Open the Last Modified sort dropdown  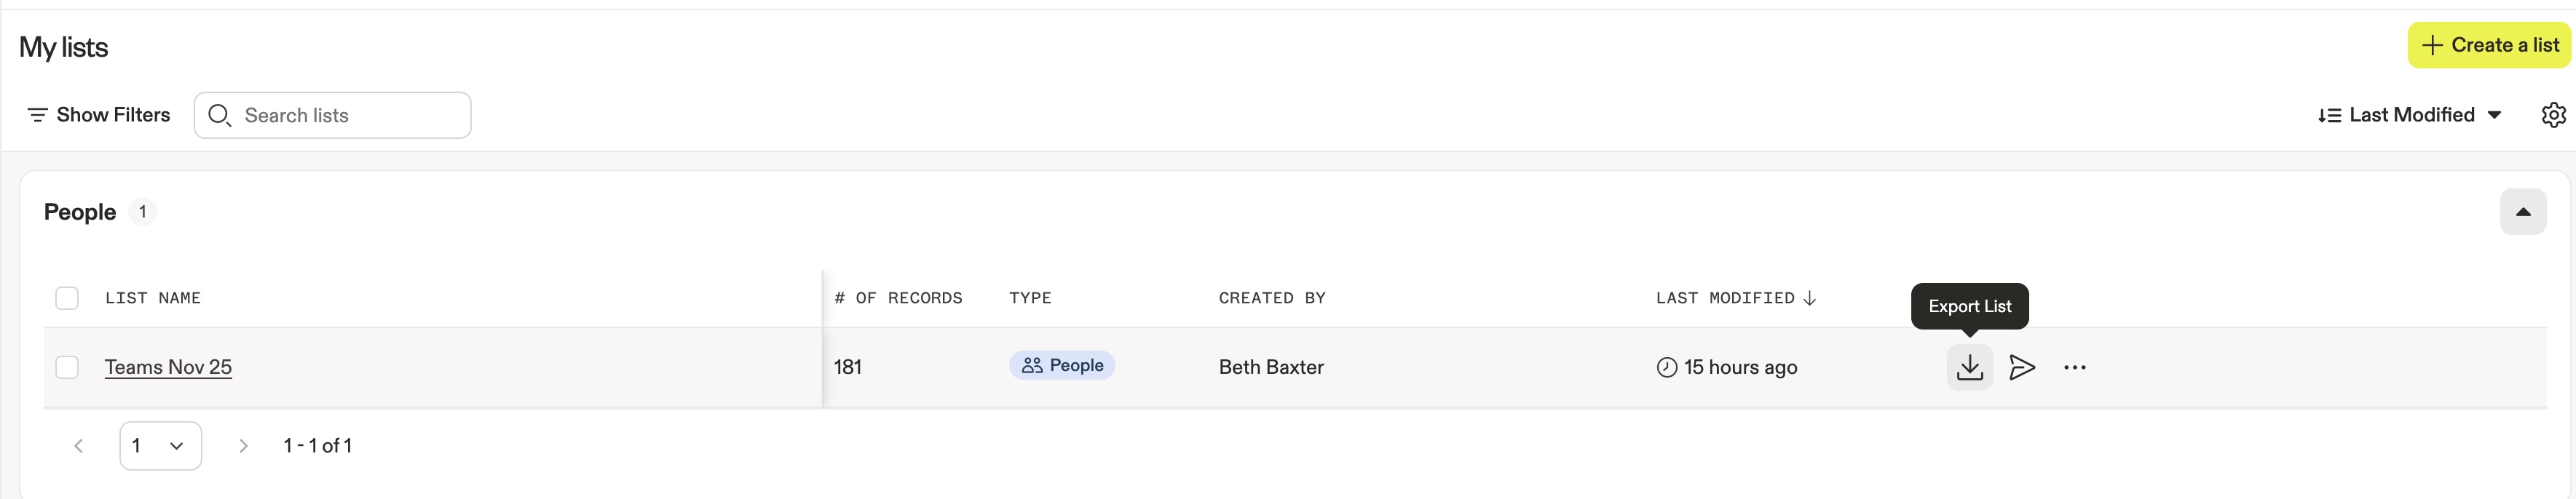(x=2410, y=115)
